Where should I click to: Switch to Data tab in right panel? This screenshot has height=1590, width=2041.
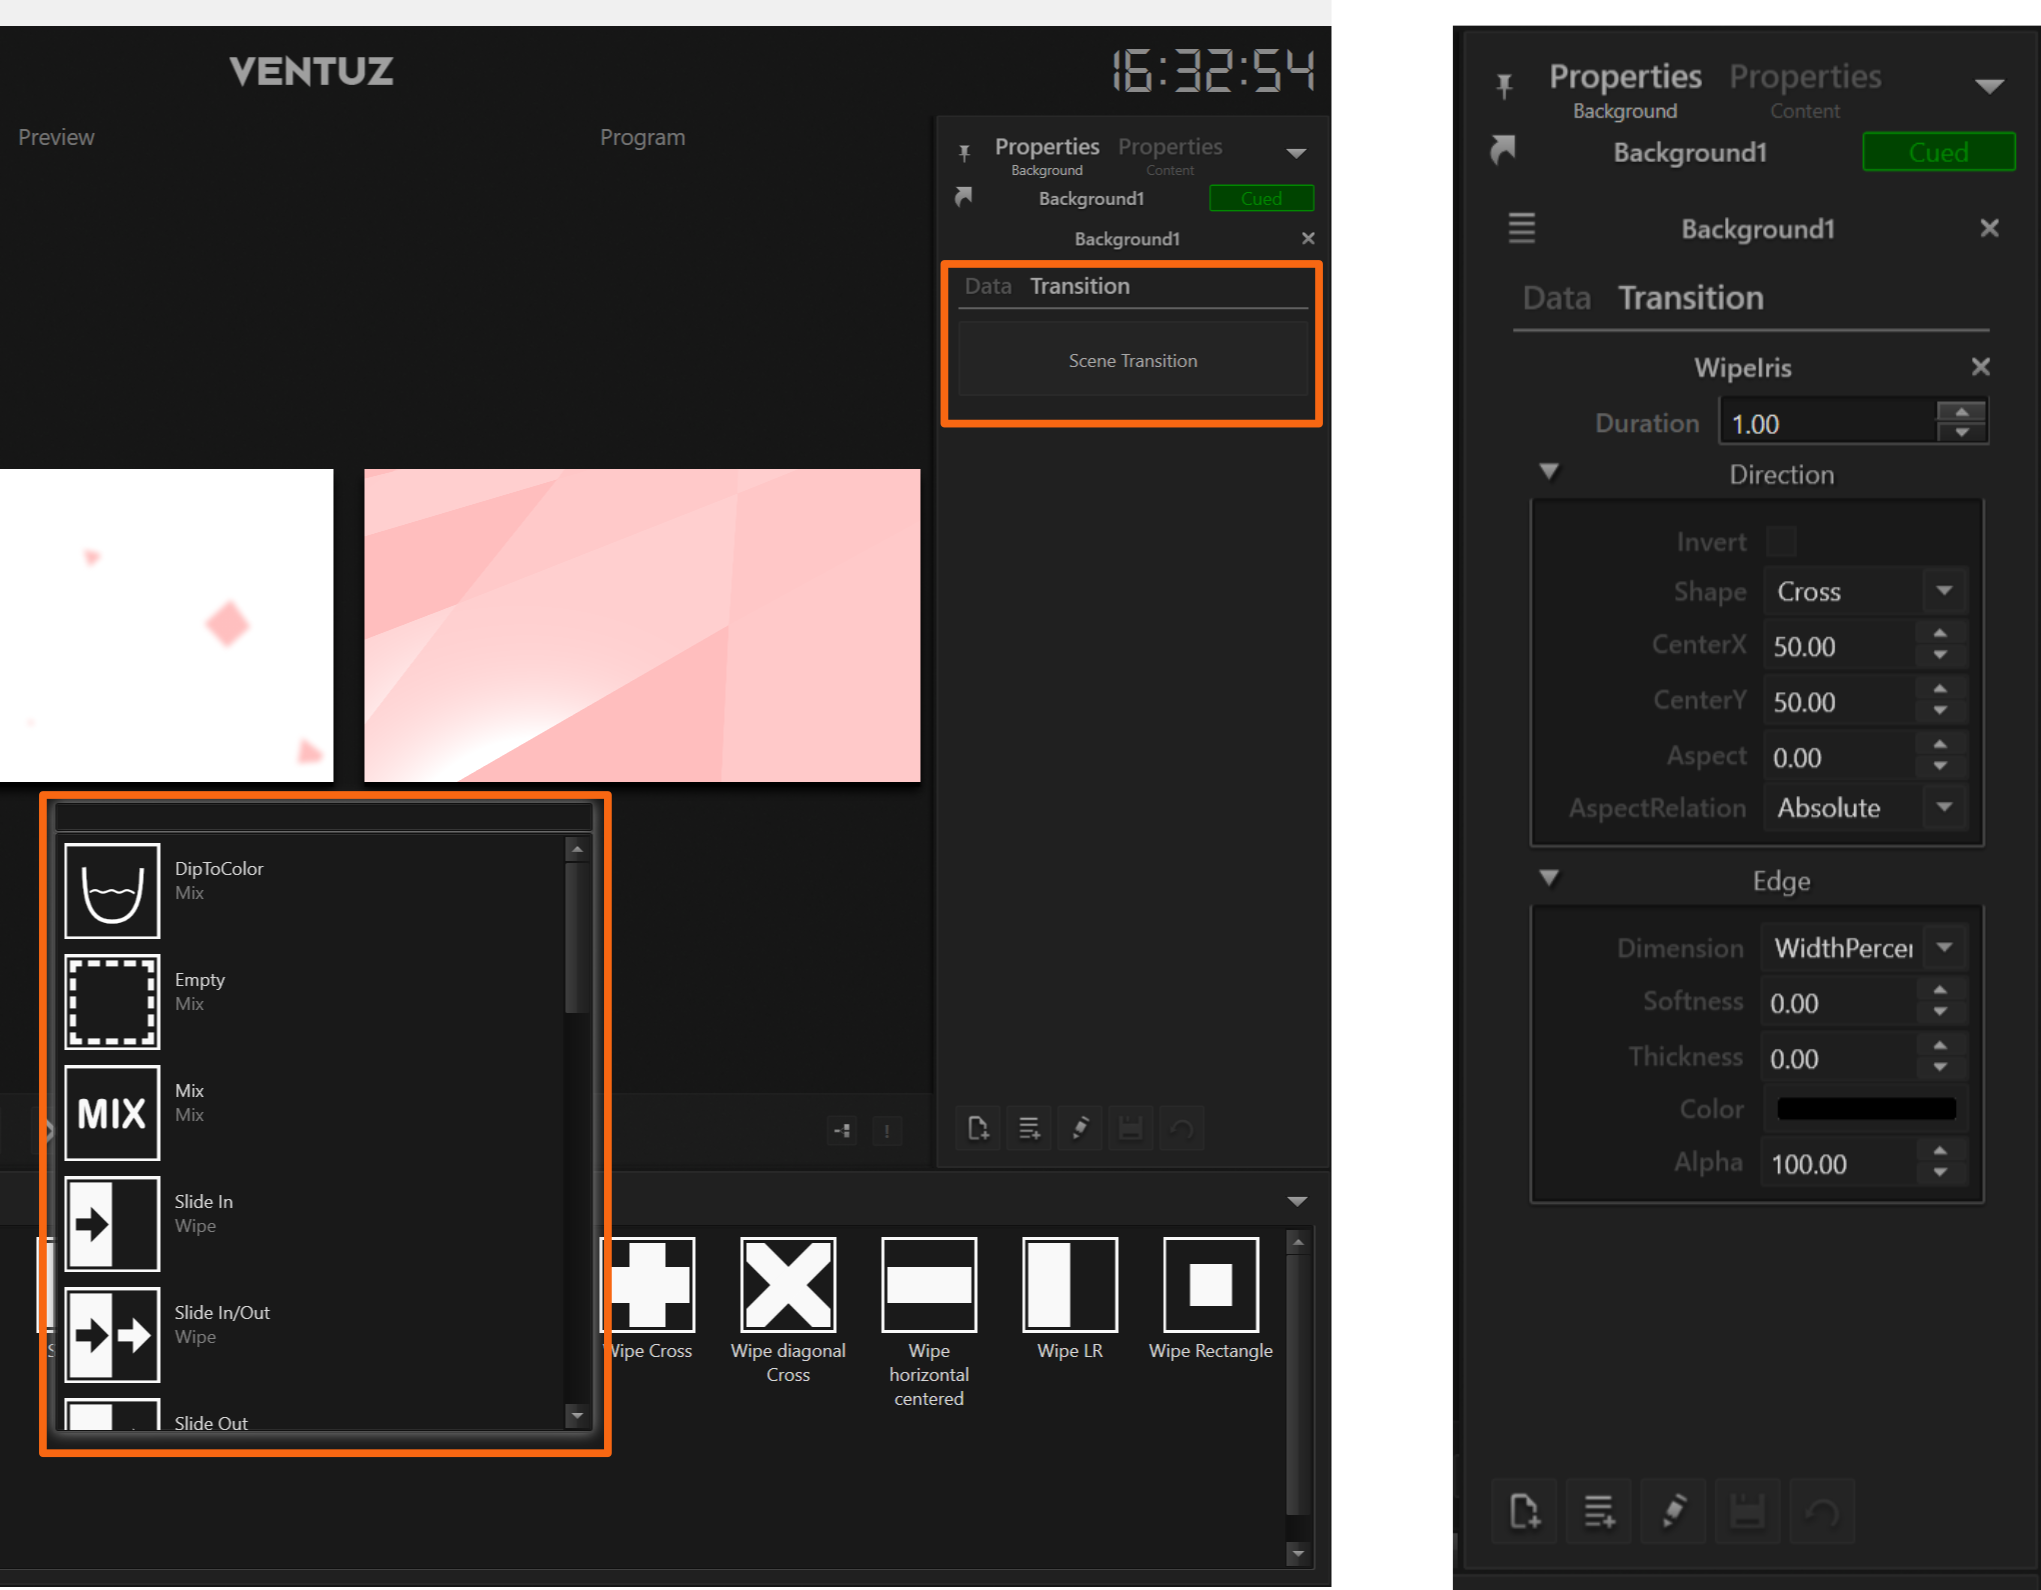tap(1556, 298)
